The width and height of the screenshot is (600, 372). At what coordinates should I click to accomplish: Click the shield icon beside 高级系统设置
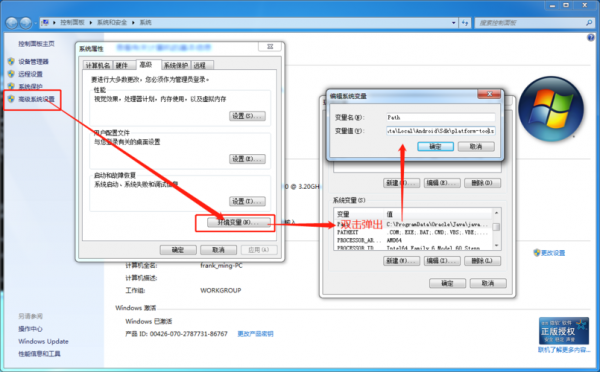coord(11,99)
